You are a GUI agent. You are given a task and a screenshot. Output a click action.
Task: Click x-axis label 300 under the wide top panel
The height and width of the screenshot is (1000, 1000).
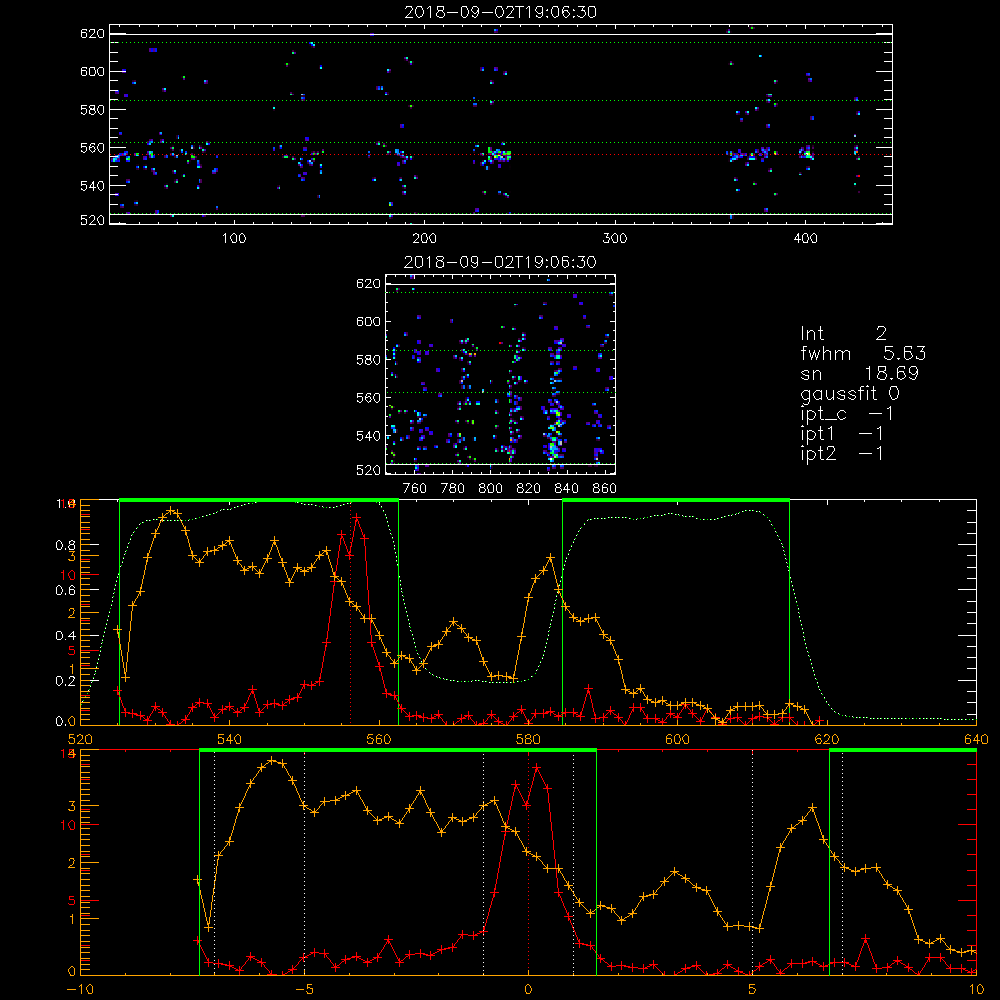[x=615, y=239]
